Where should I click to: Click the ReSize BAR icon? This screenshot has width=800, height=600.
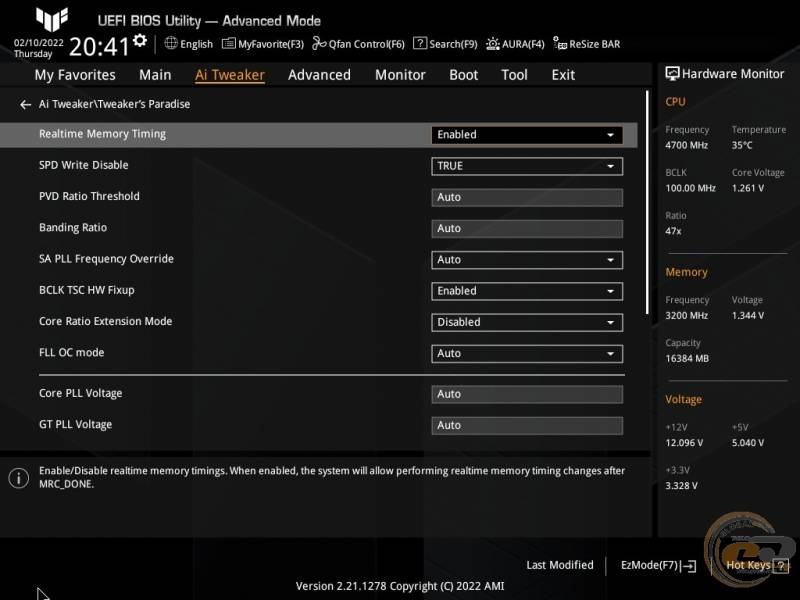coord(560,44)
